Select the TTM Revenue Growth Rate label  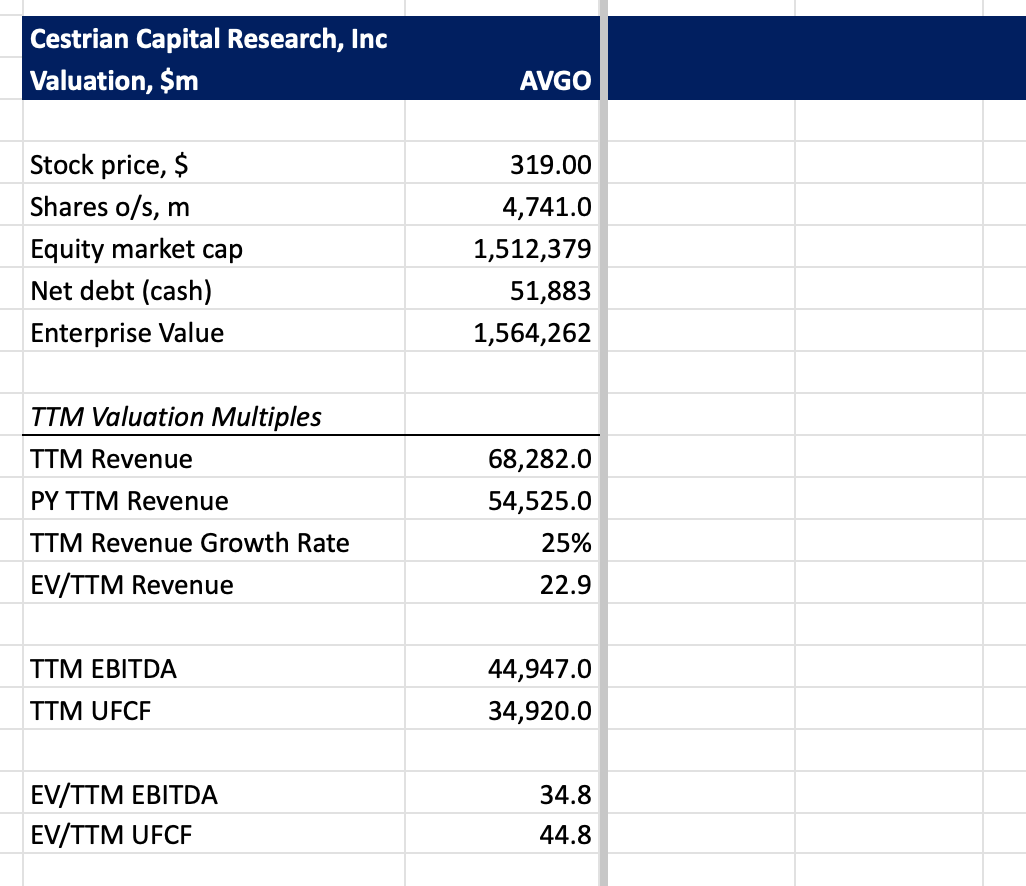click(x=189, y=542)
